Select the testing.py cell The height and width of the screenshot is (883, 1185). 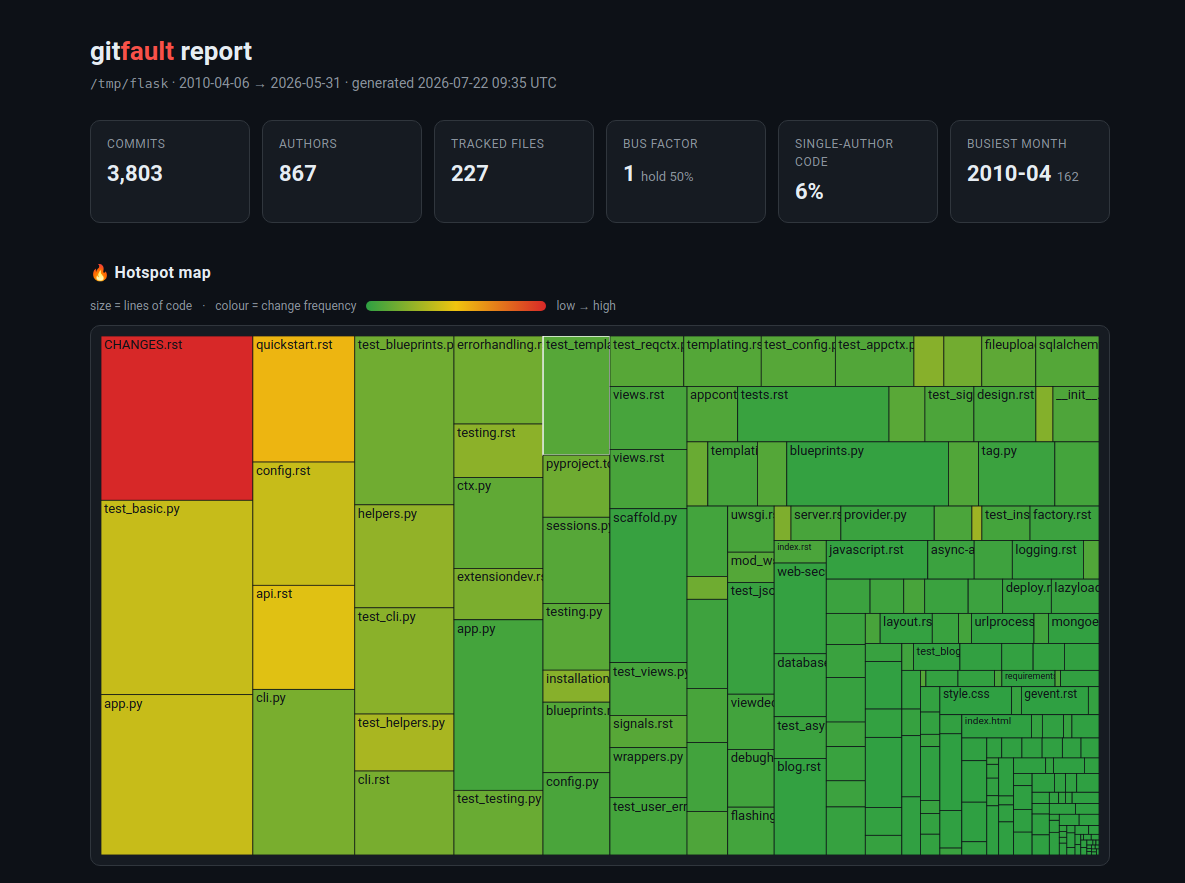[x=577, y=637]
